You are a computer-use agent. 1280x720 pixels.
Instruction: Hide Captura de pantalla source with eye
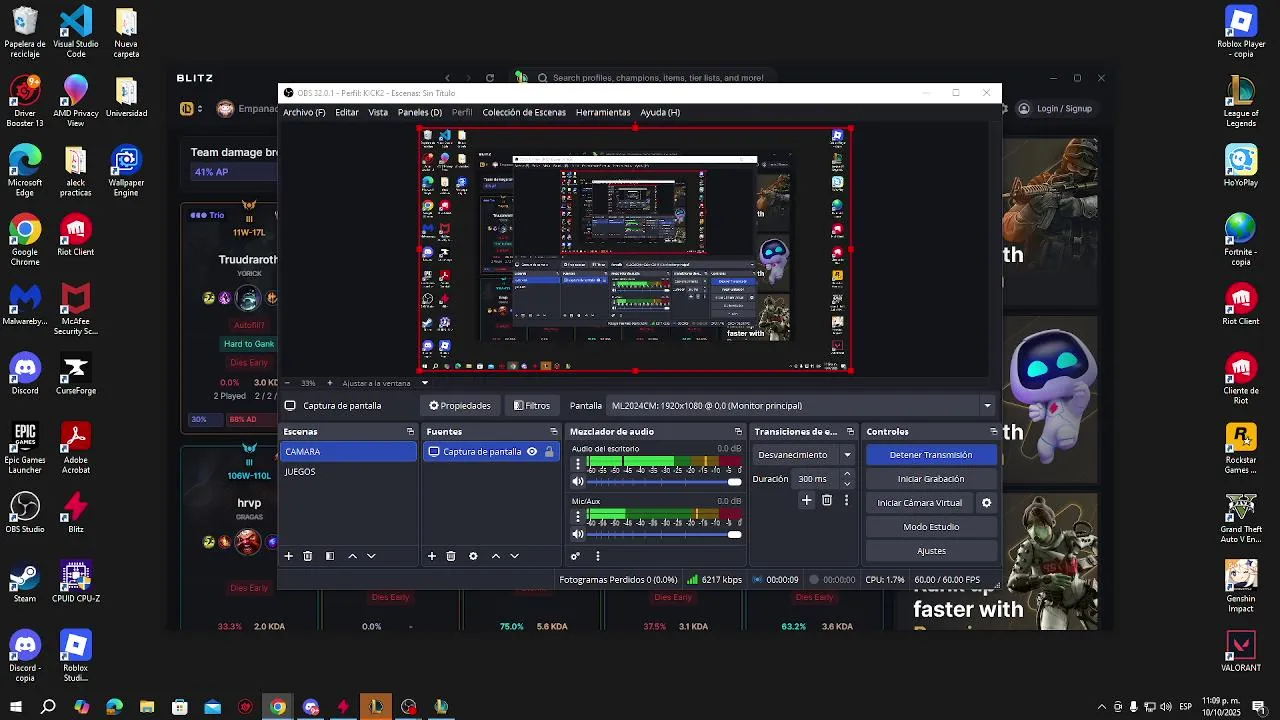click(532, 452)
